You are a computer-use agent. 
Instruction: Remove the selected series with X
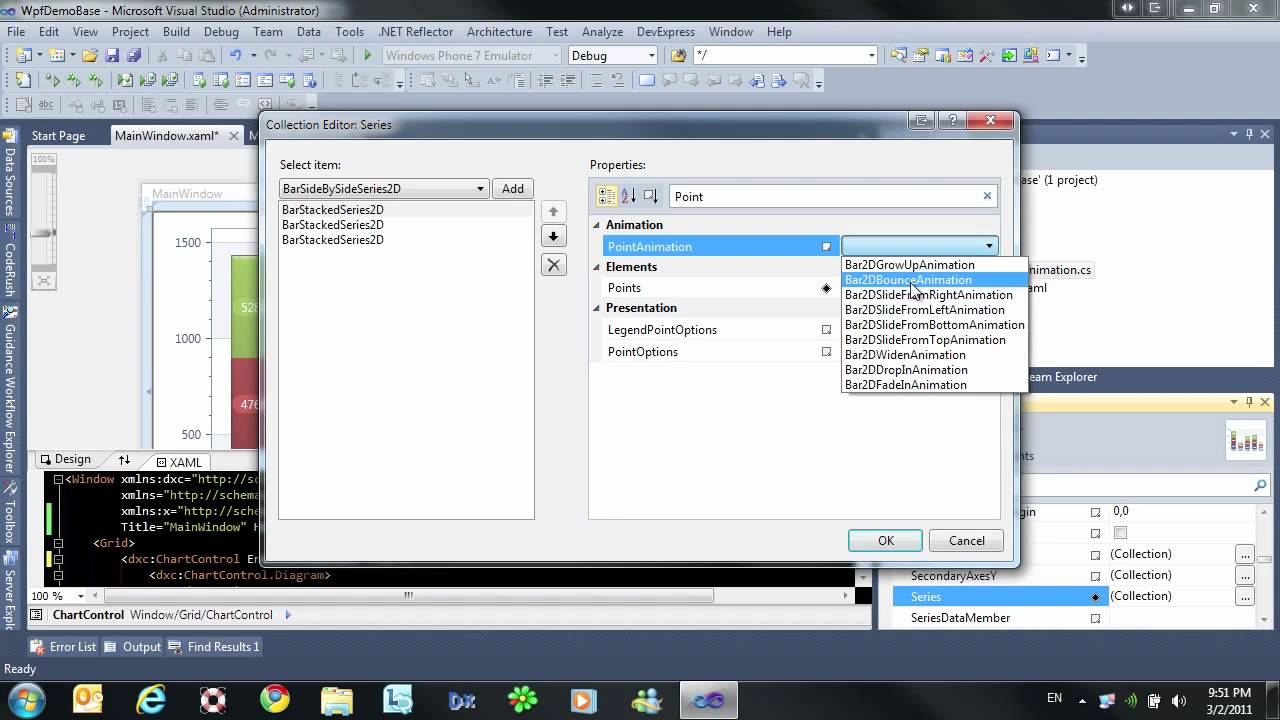(553, 265)
